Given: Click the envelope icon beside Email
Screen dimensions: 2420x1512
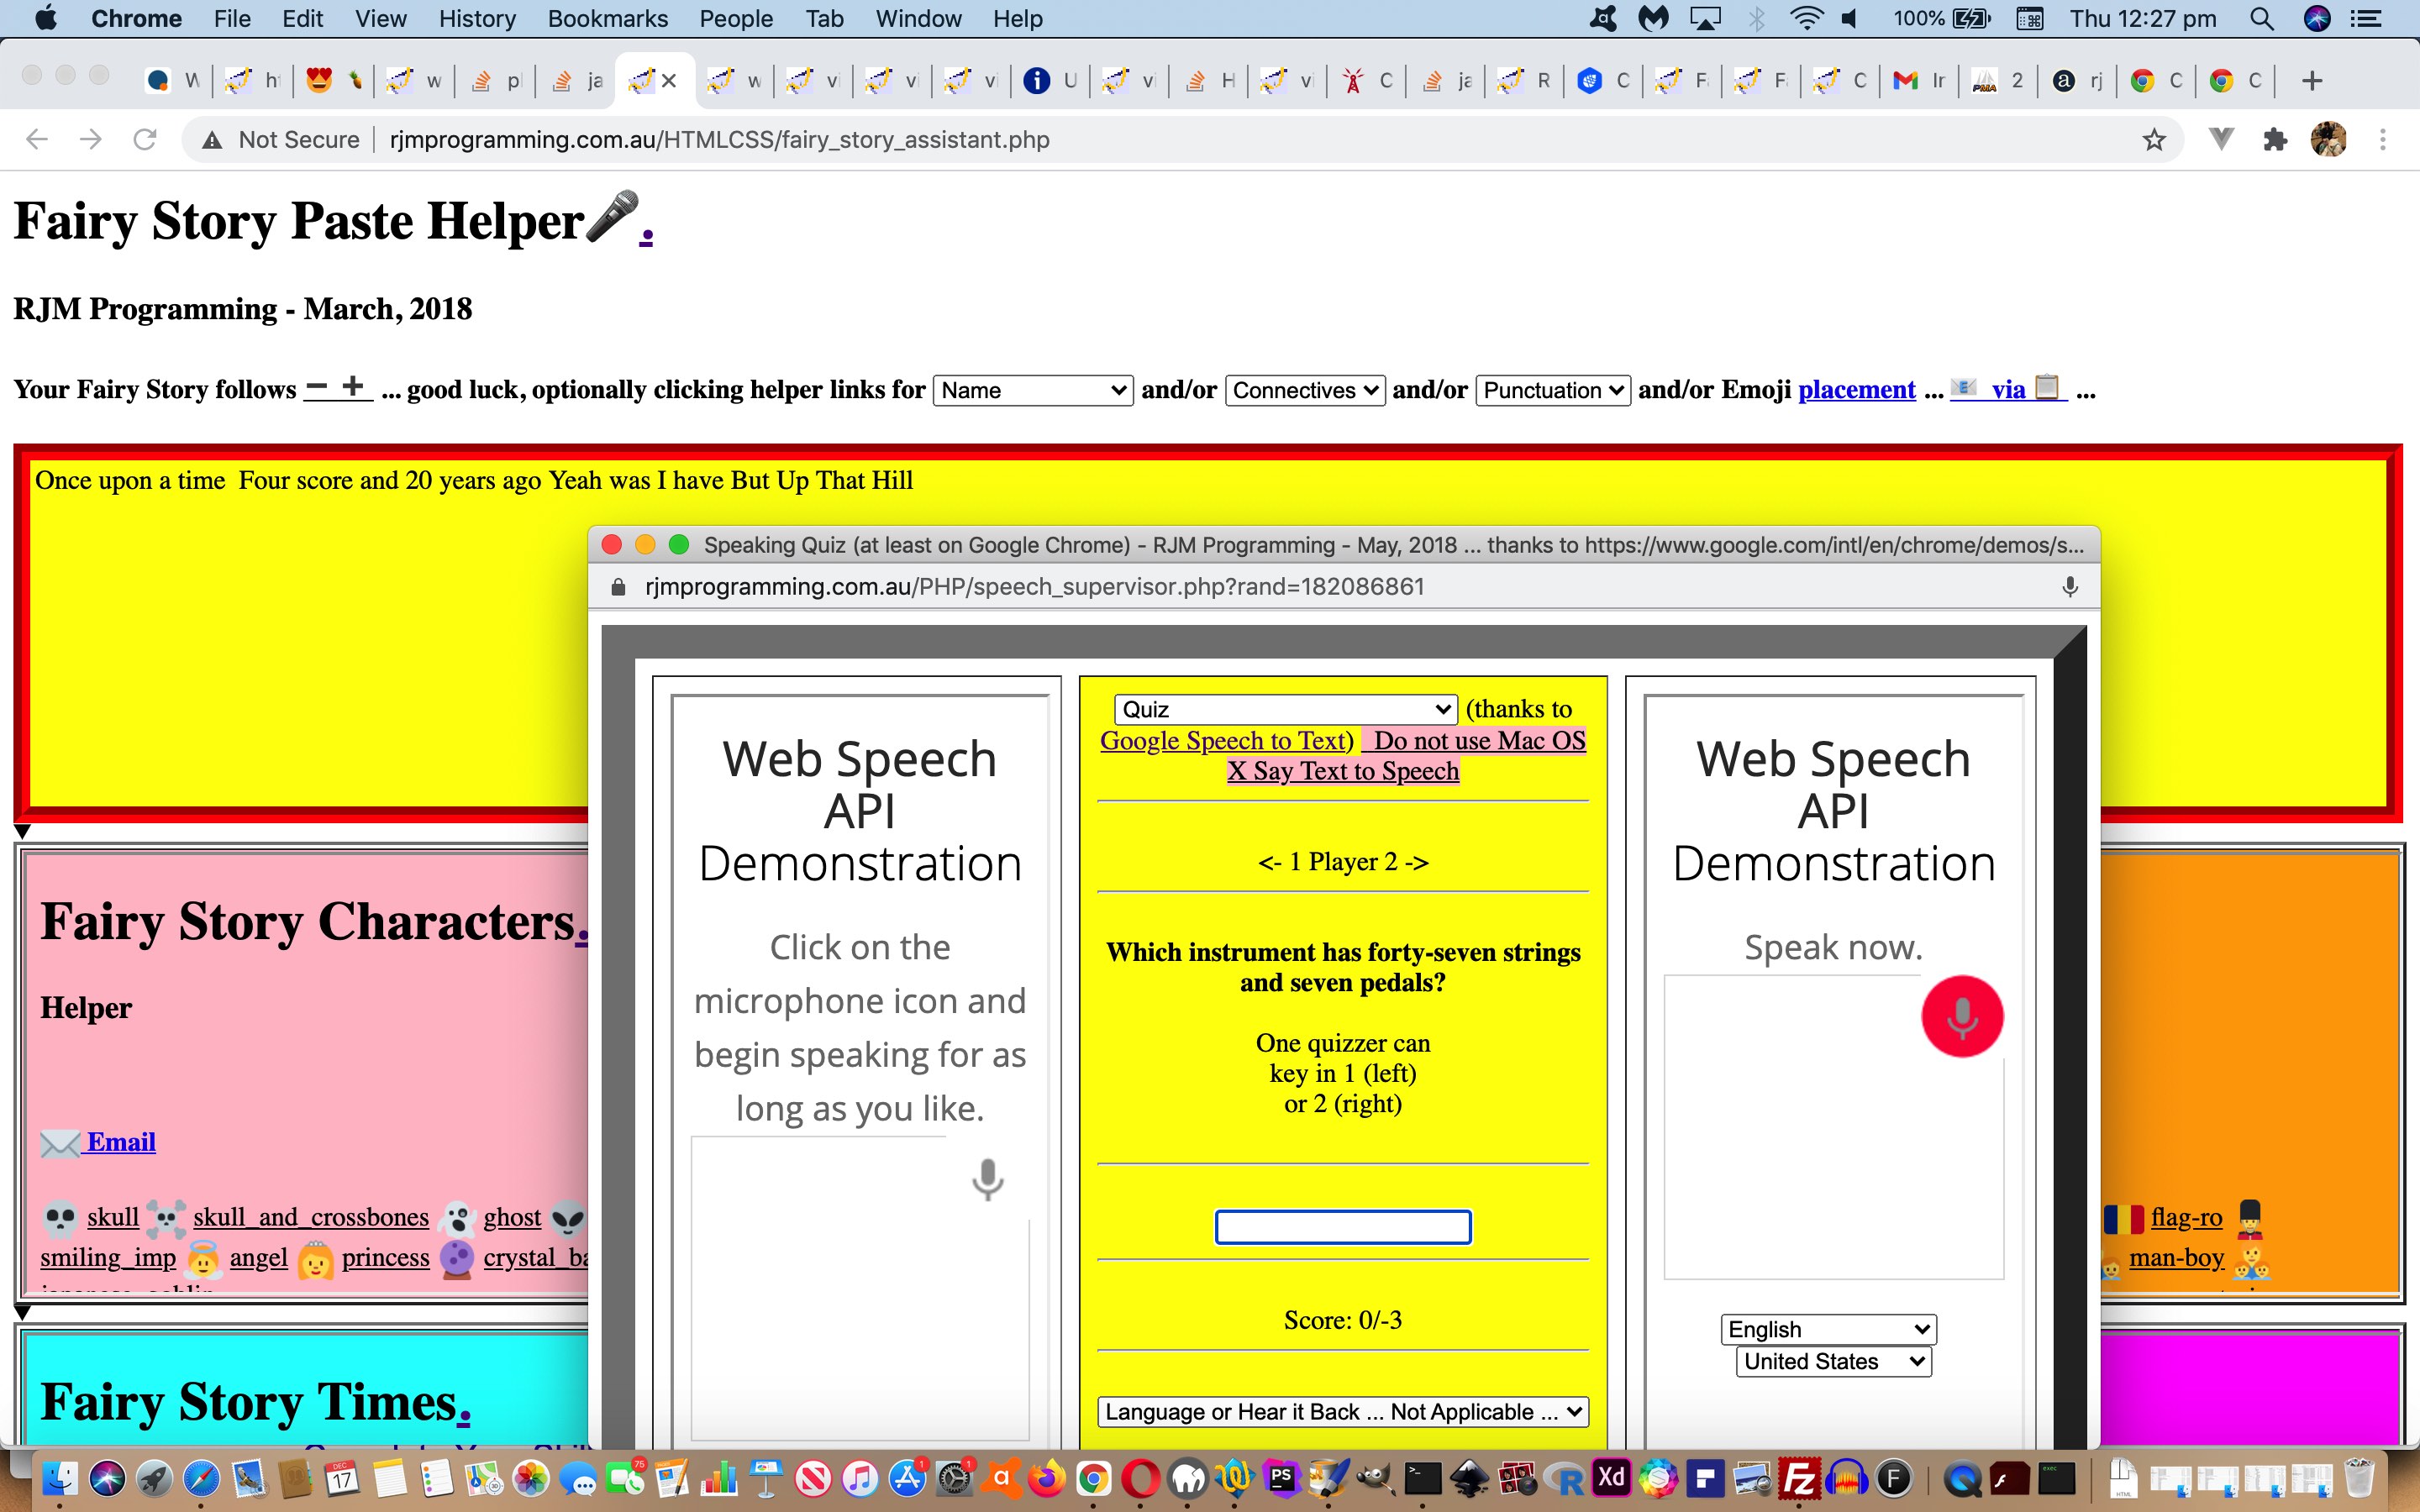Looking at the screenshot, I should [60, 1143].
